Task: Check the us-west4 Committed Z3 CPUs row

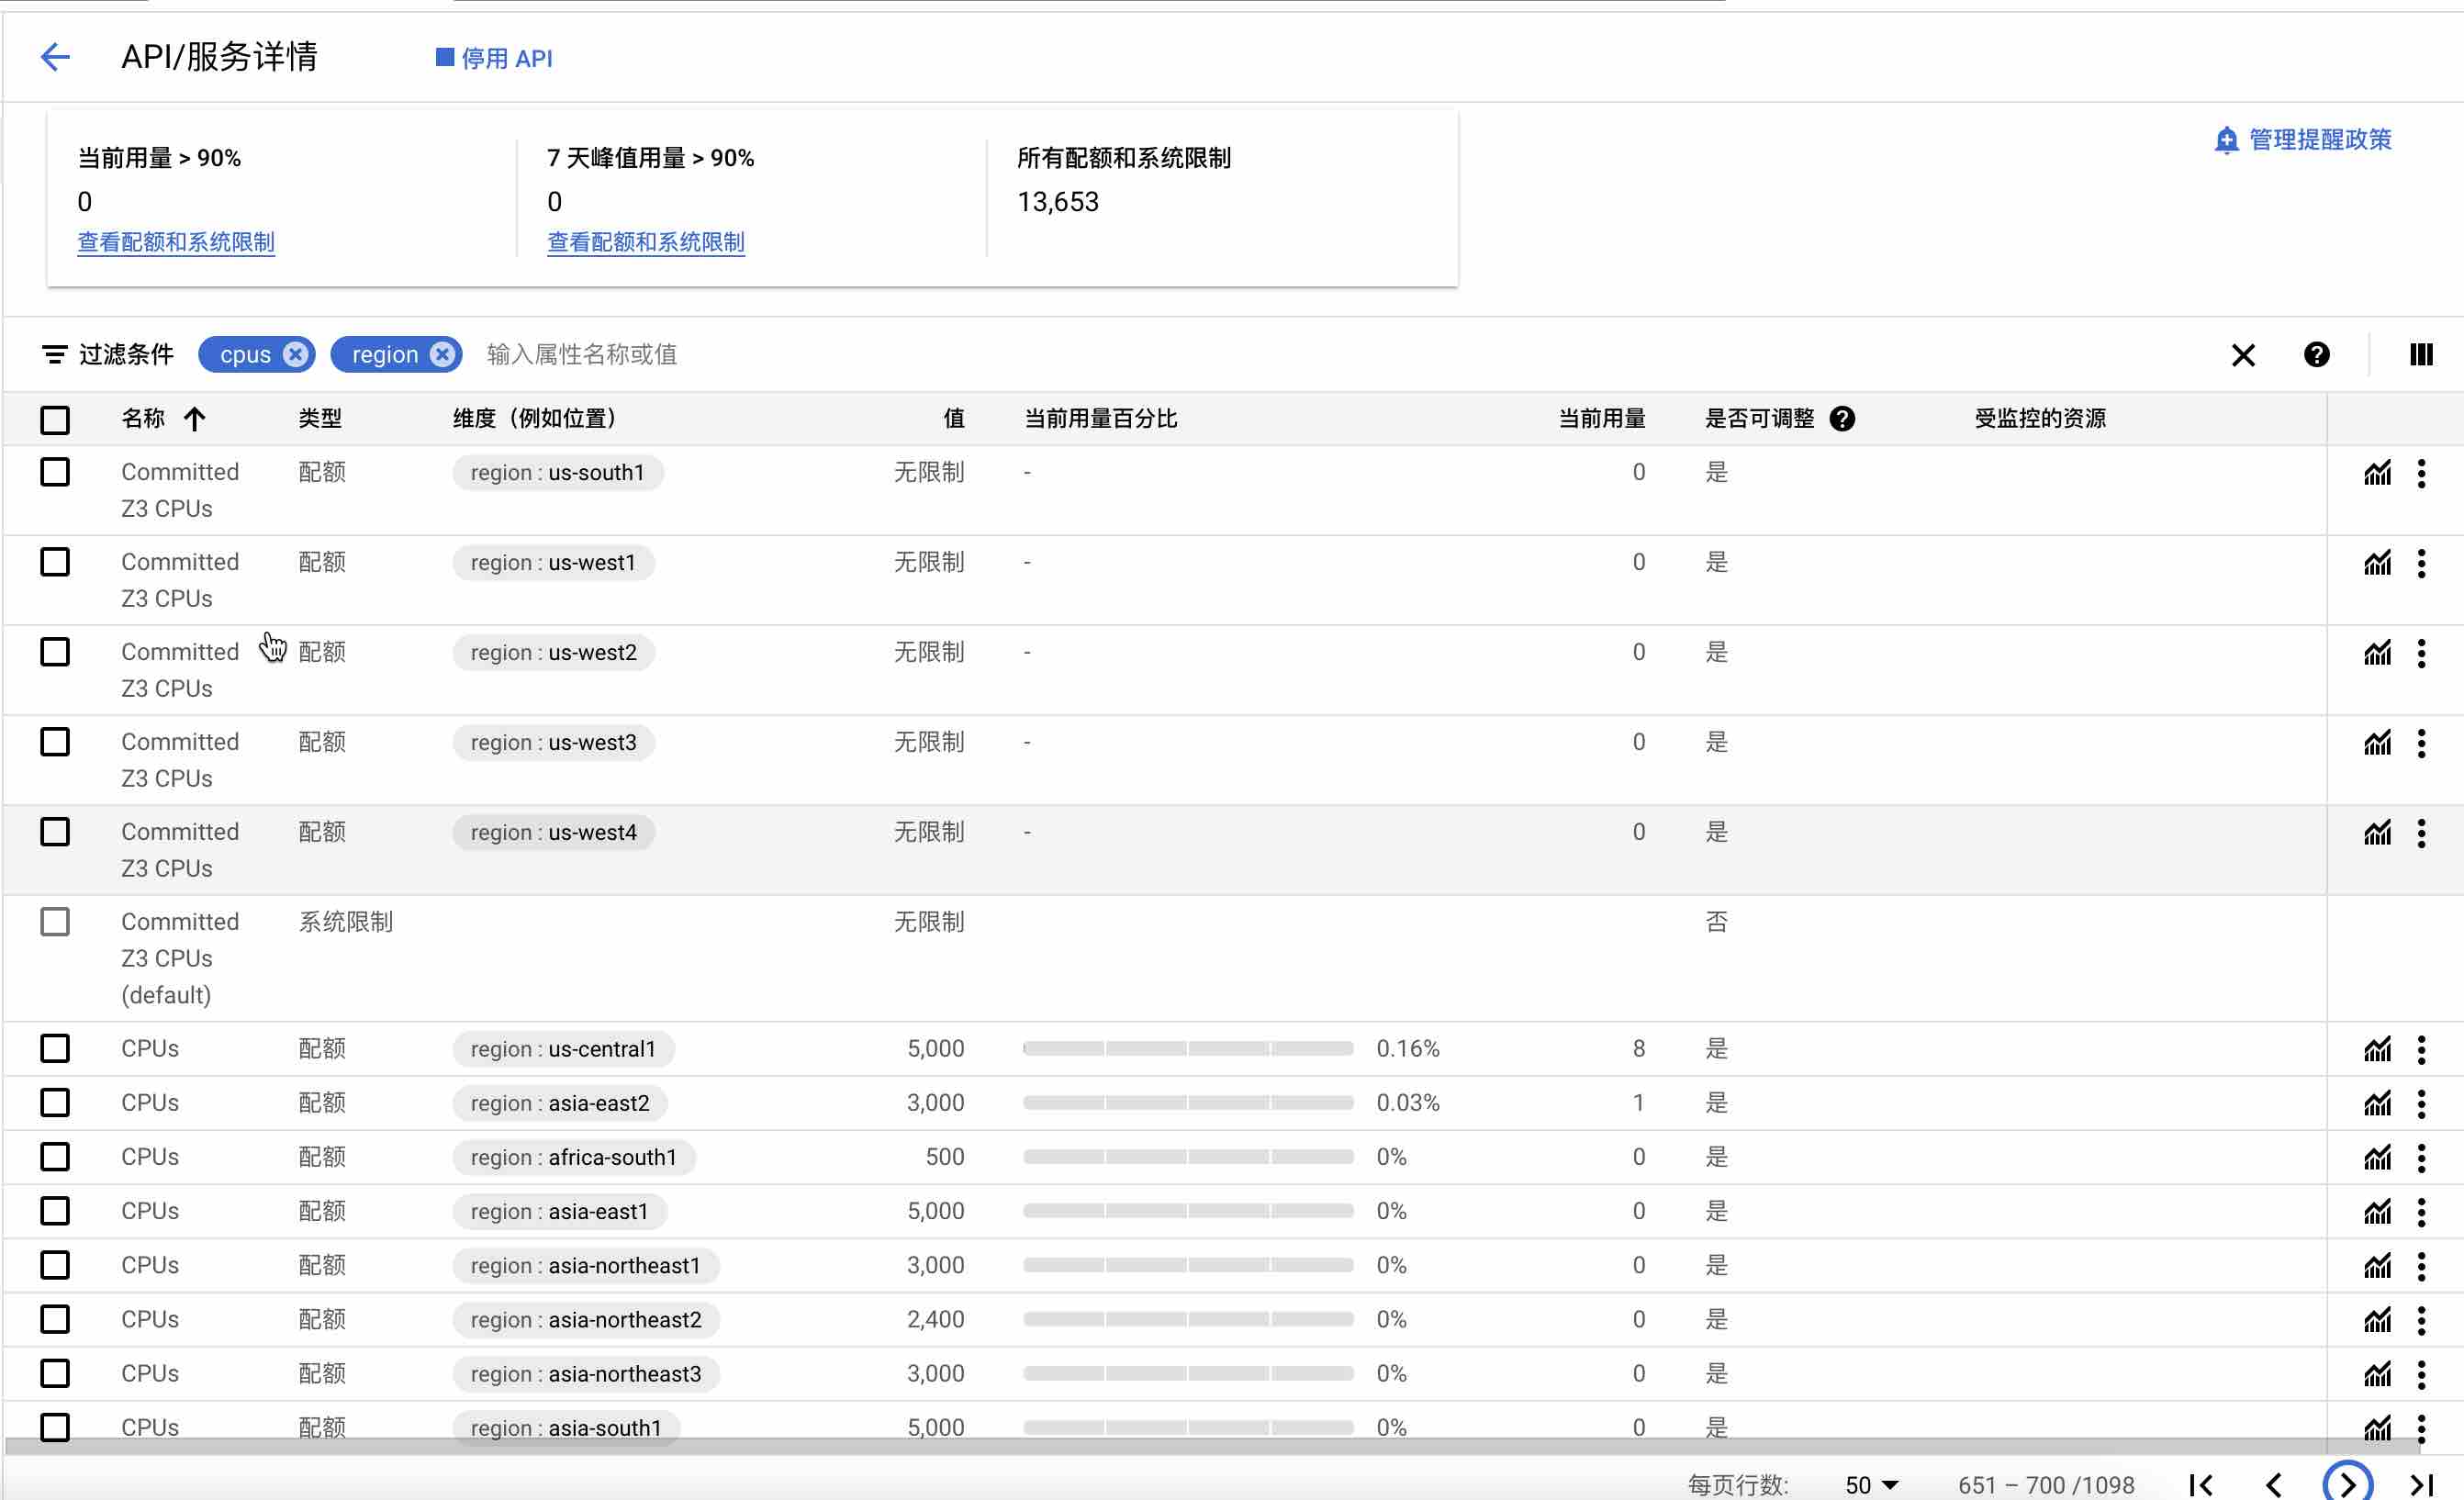Action: point(55,832)
